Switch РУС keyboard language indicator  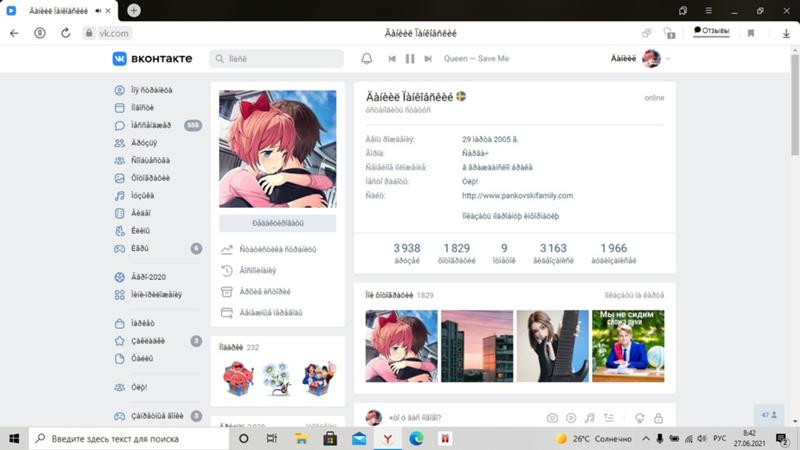click(x=719, y=439)
